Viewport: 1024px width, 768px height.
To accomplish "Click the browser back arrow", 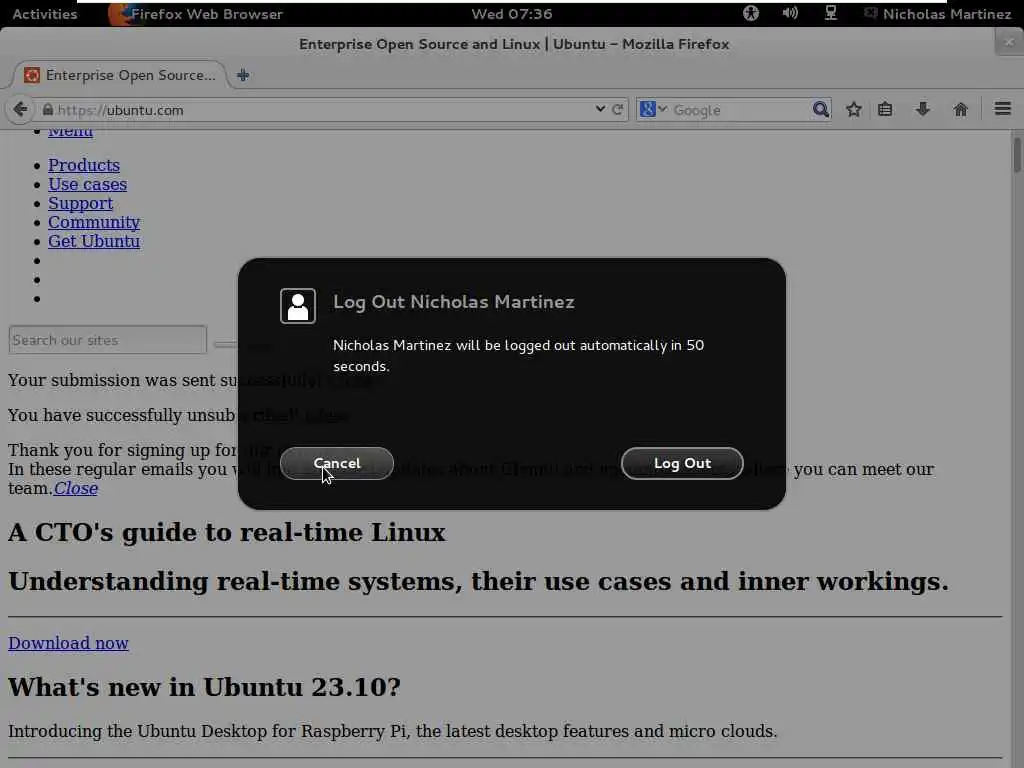I will coord(20,109).
